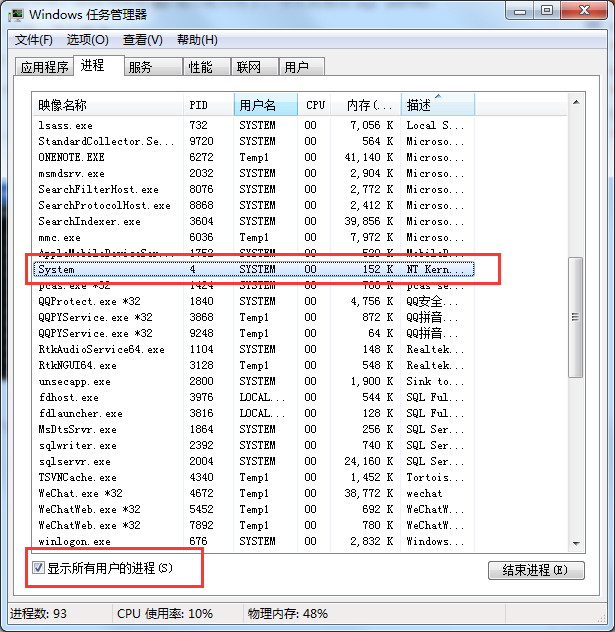Select the 进程 tab
Viewport: 615px width, 632px height.
pos(99,65)
